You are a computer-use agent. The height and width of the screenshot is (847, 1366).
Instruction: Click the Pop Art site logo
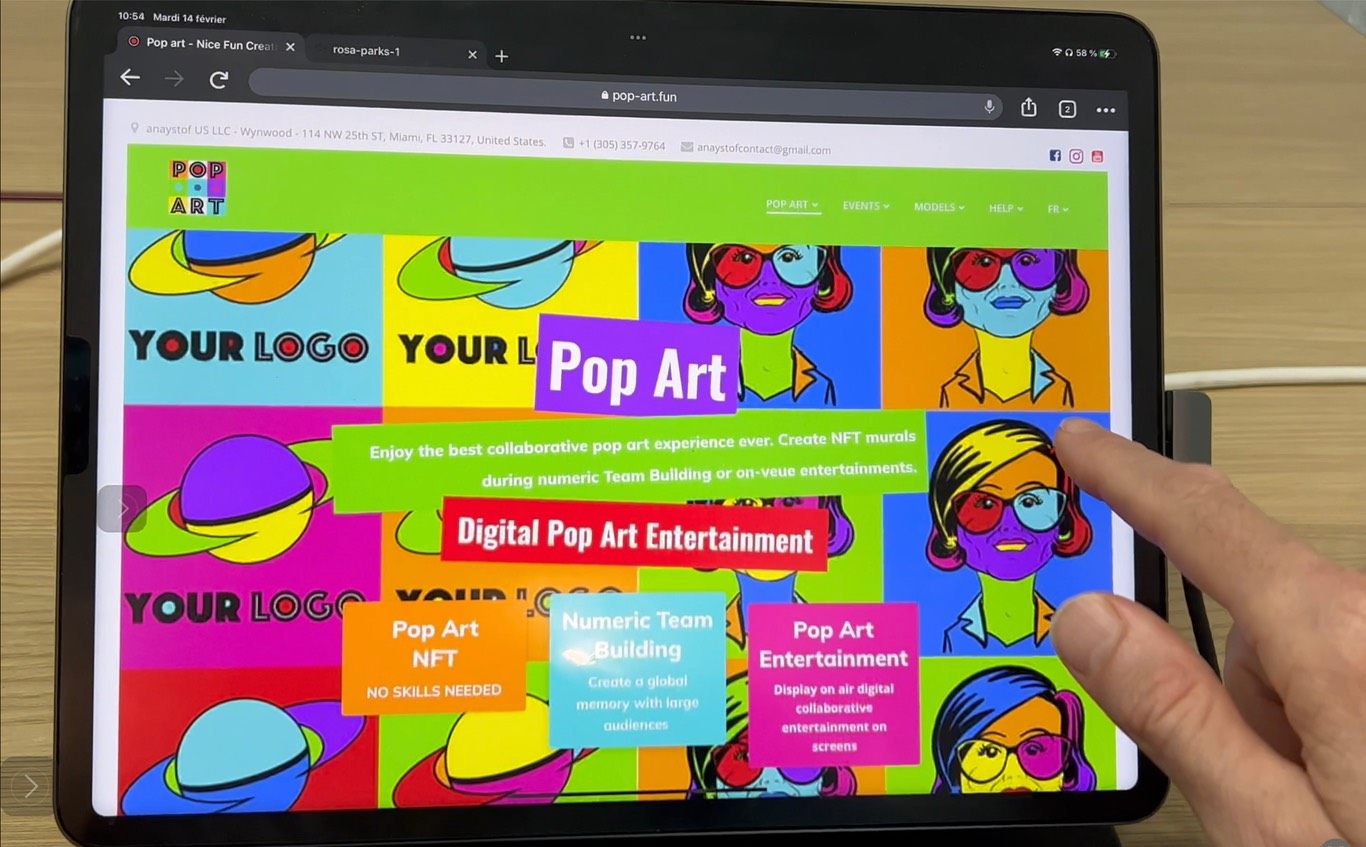197,187
